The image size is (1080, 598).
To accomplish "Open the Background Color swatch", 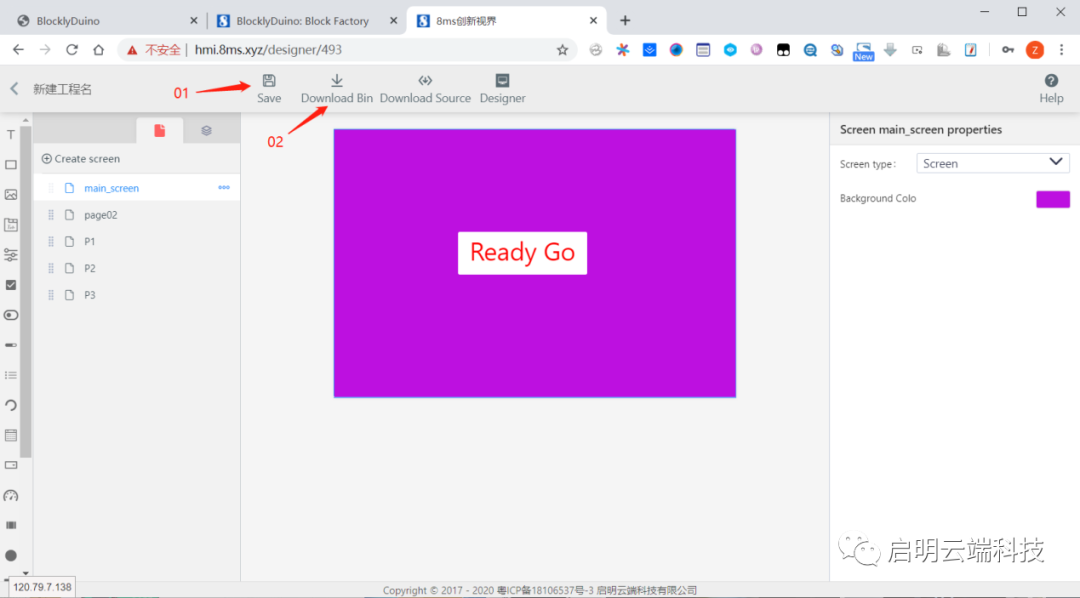I will (1052, 199).
